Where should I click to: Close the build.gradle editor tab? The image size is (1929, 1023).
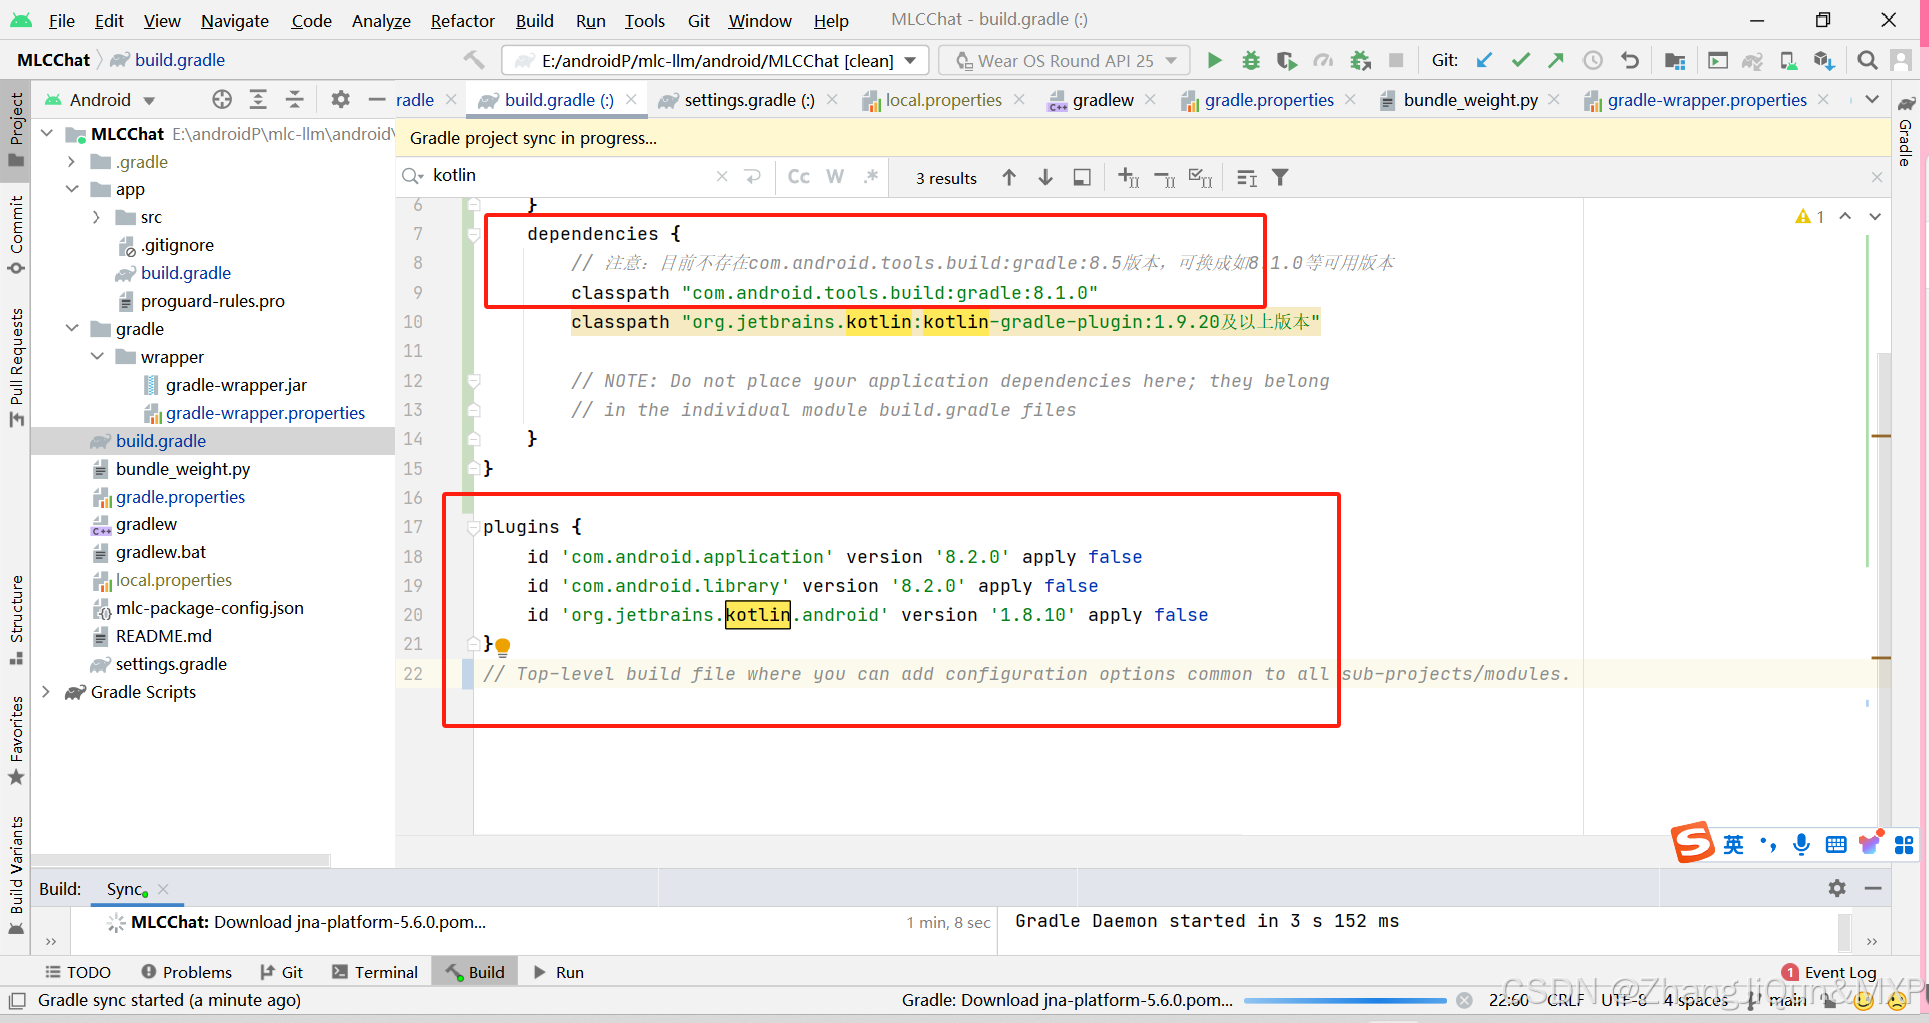[x=631, y=99]
